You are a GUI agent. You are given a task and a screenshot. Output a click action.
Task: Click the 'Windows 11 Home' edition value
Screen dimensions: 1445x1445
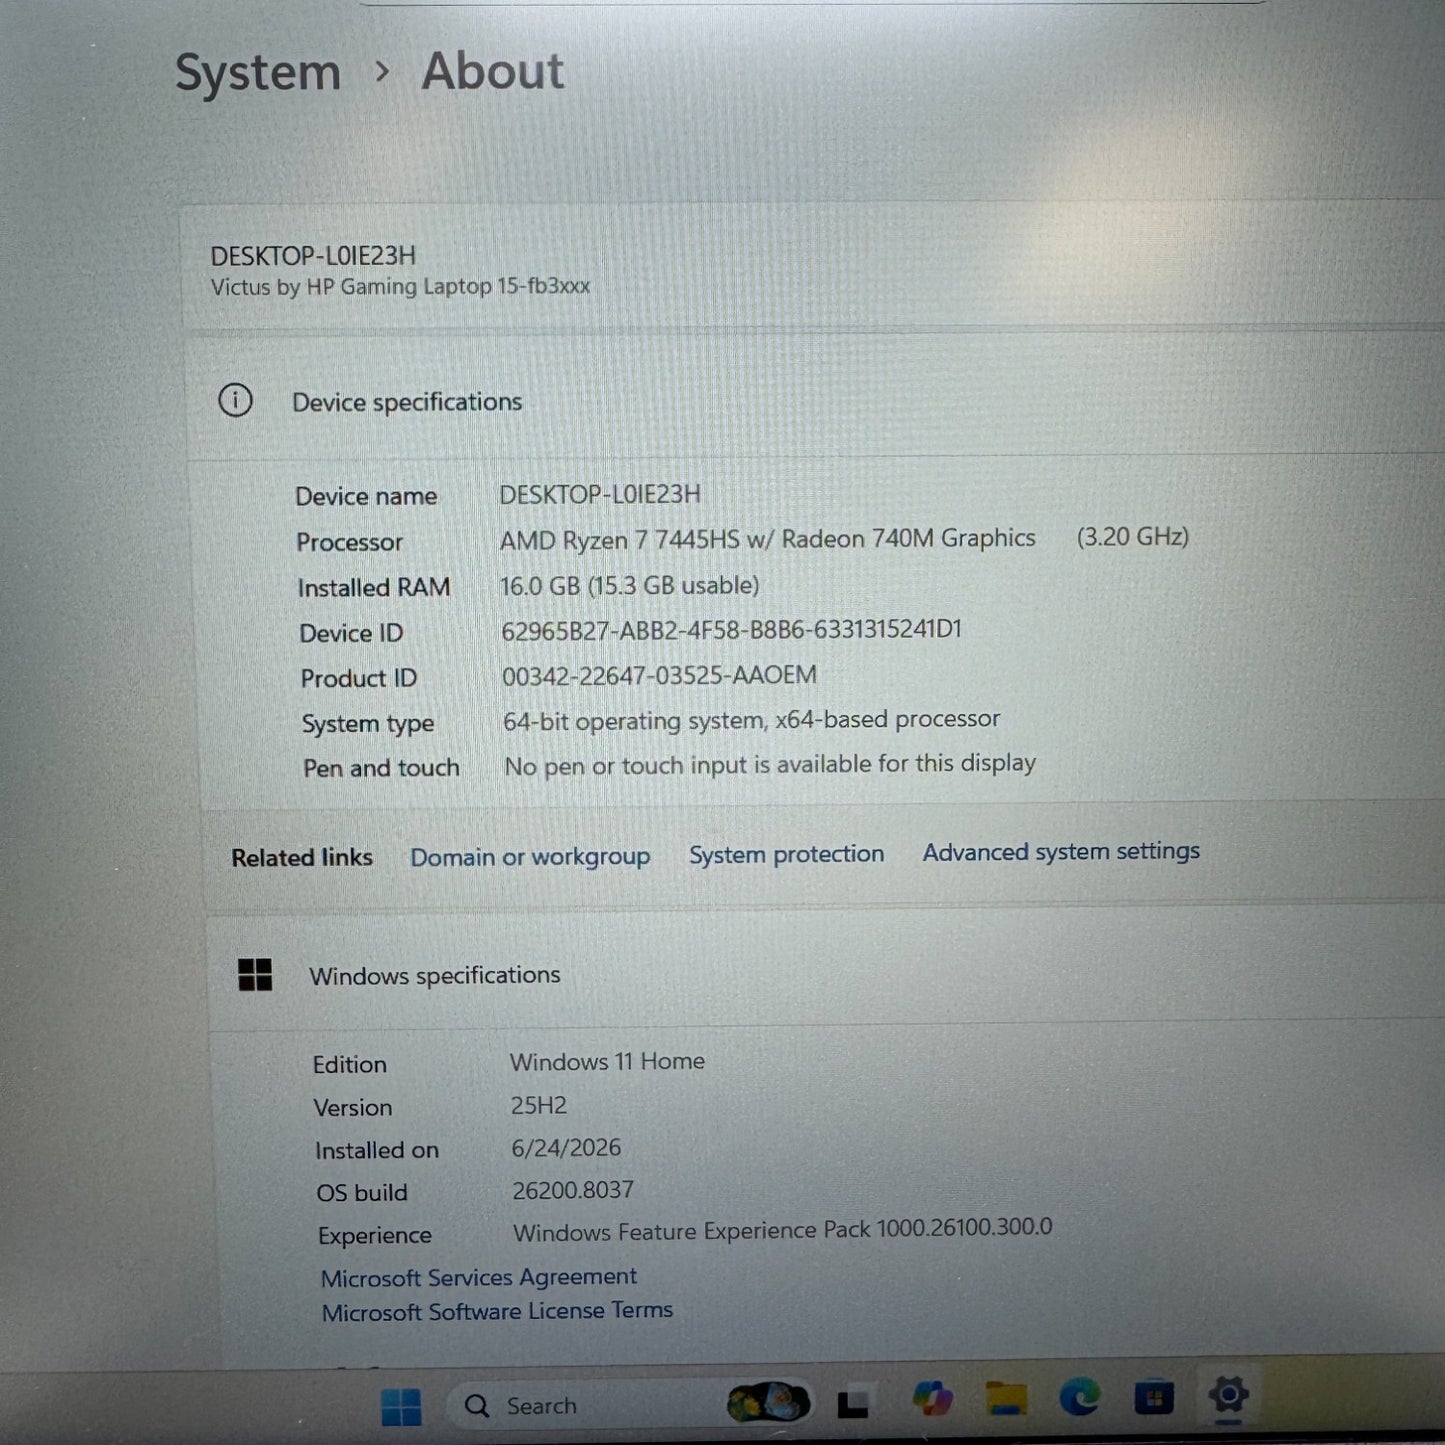pyautogui.click(x=607, y=1062)
